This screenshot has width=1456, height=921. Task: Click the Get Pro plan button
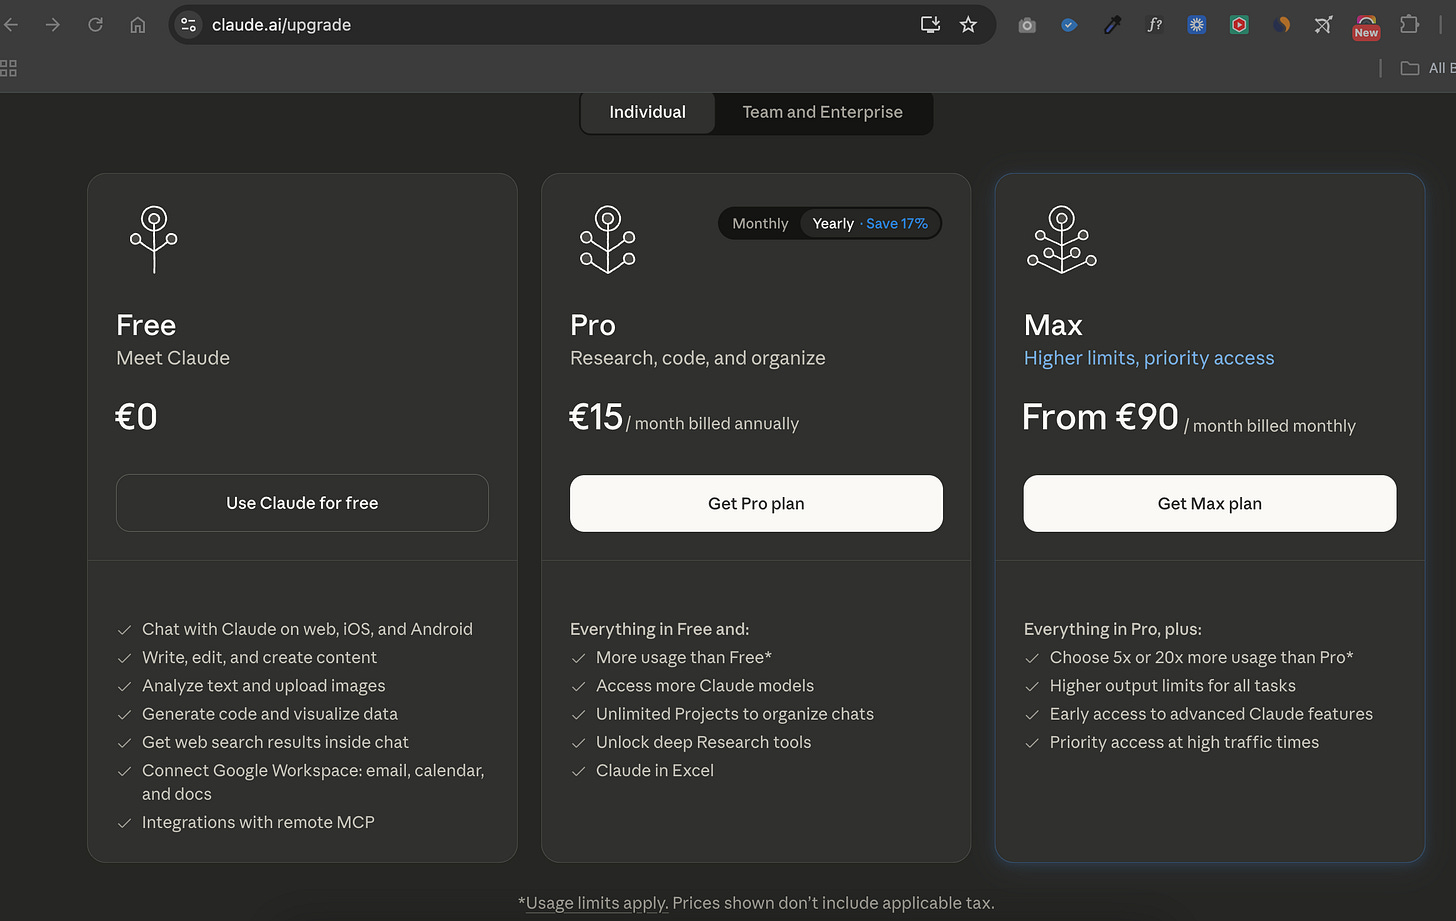point(756,503)
